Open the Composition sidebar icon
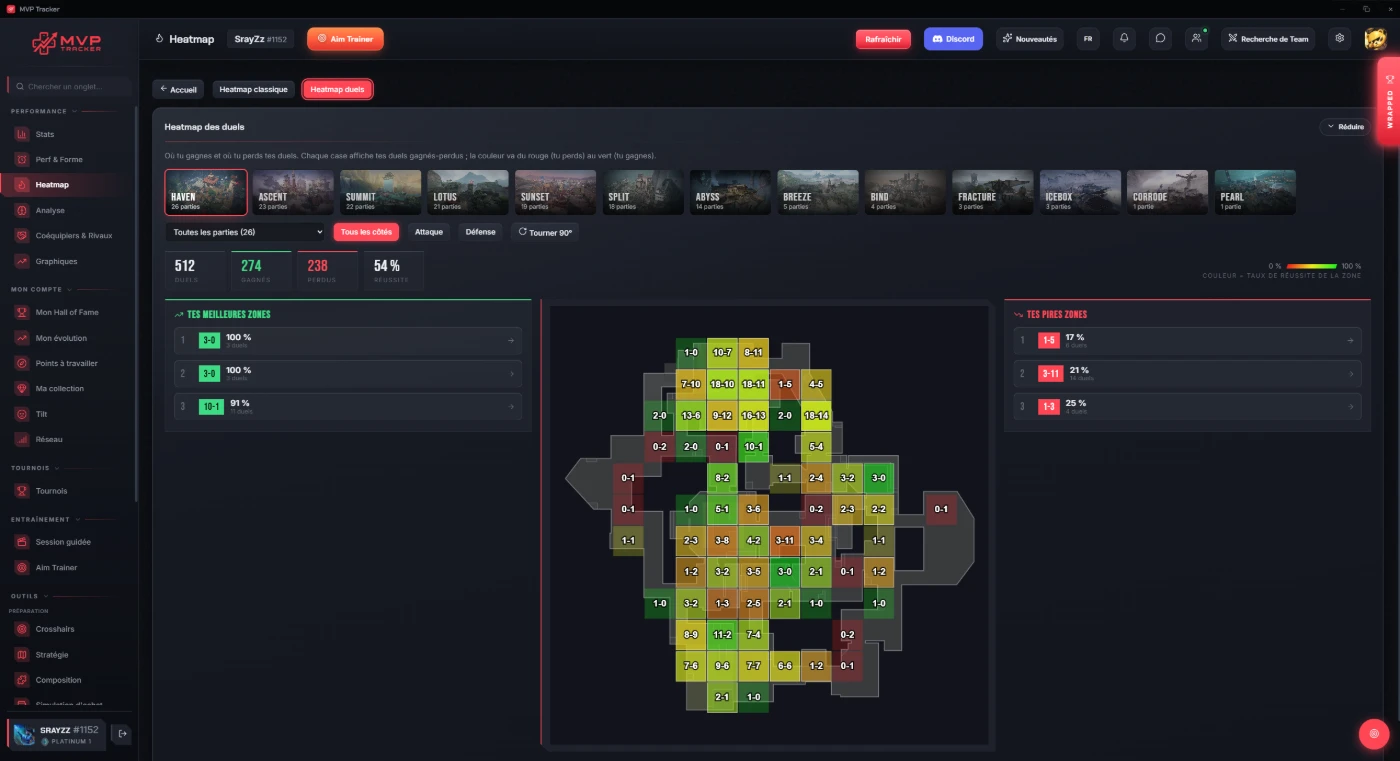Image resolution: width=1400 pixels, height=761 pixels. click(x=21, y=680)
